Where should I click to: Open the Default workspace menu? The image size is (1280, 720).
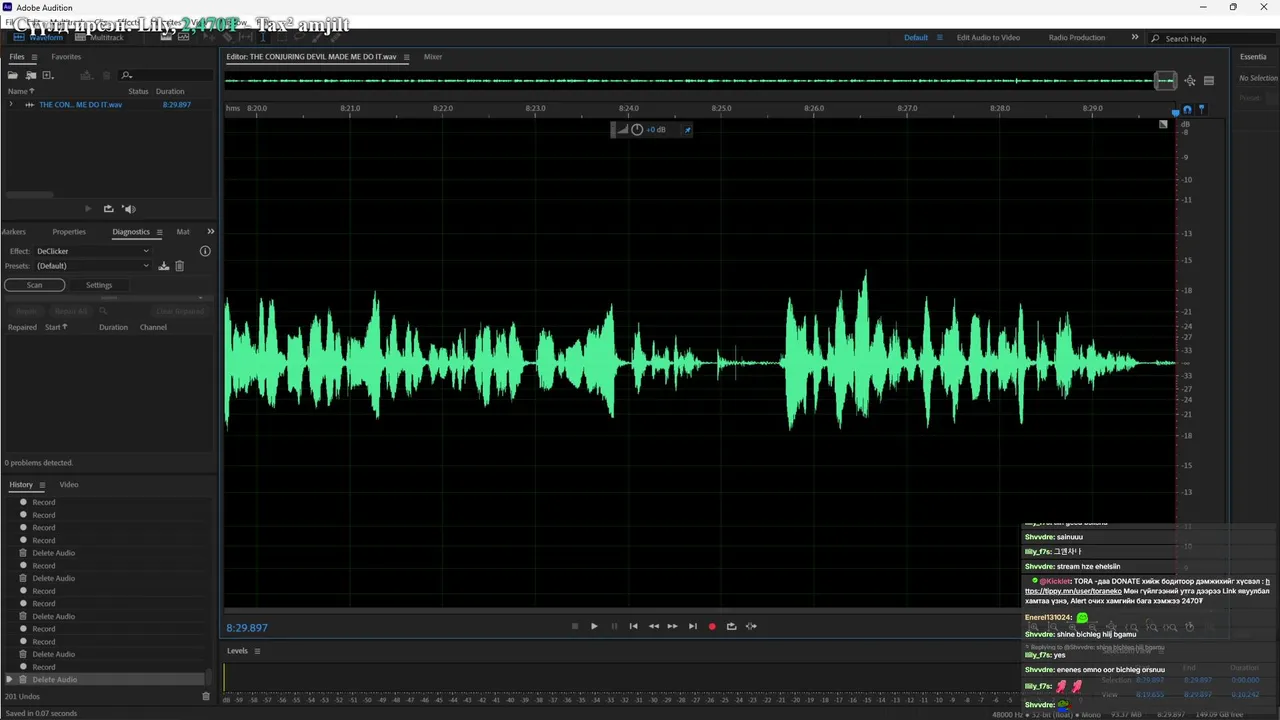click(x=939, y=38)
